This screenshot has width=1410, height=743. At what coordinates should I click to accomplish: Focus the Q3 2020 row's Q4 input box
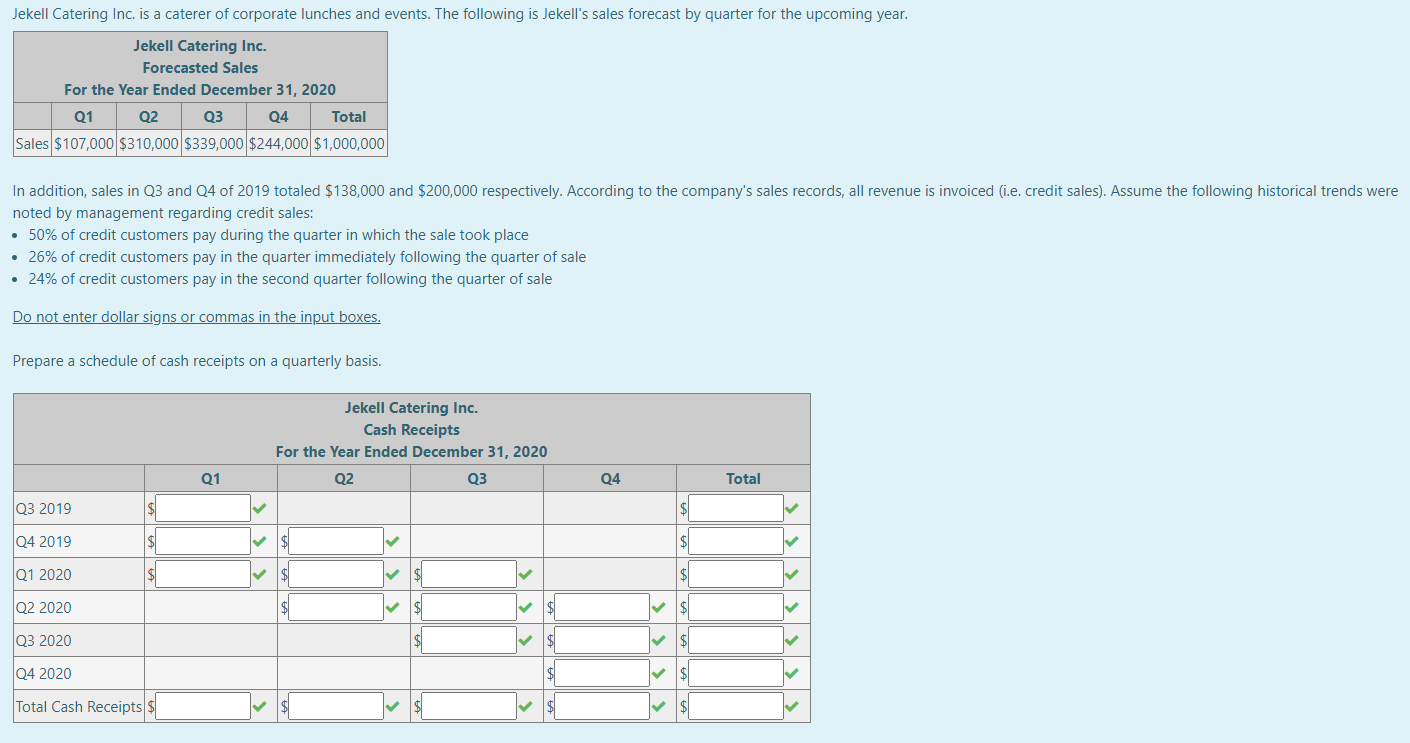coord(602,640)
